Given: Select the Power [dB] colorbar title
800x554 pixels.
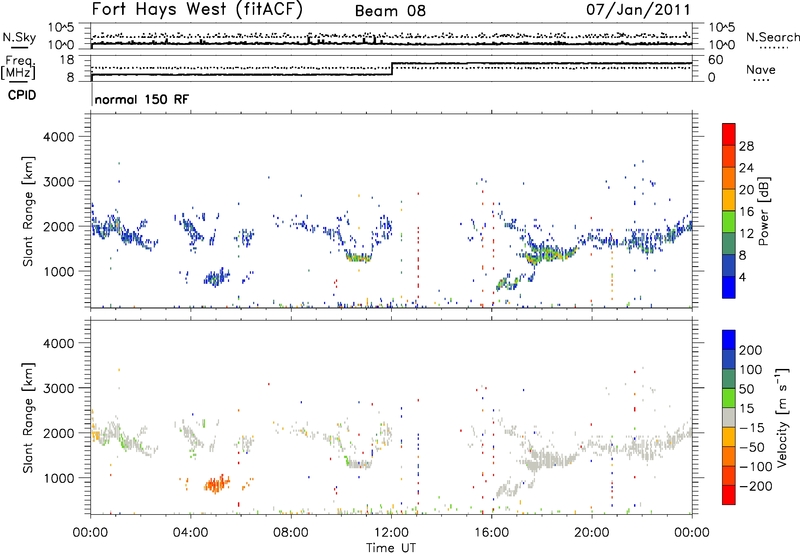Looking at the screenshot, I should 764,211.
